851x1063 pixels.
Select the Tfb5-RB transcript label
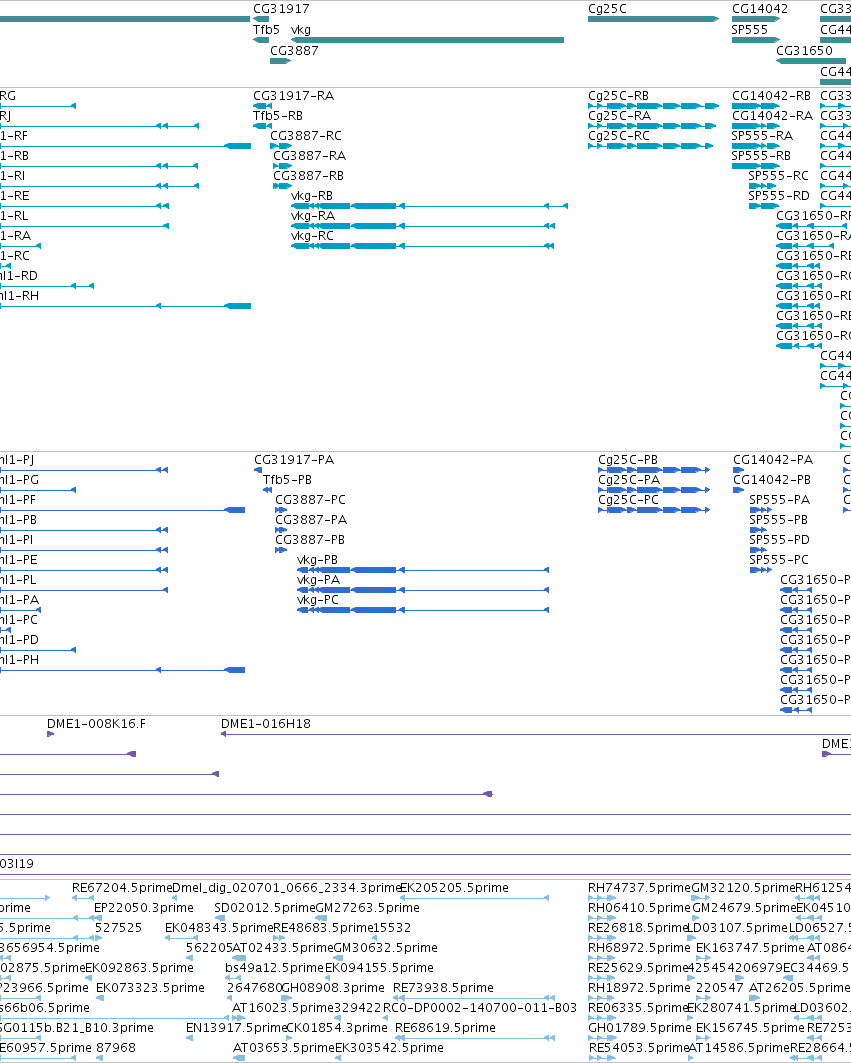[278, 116]
